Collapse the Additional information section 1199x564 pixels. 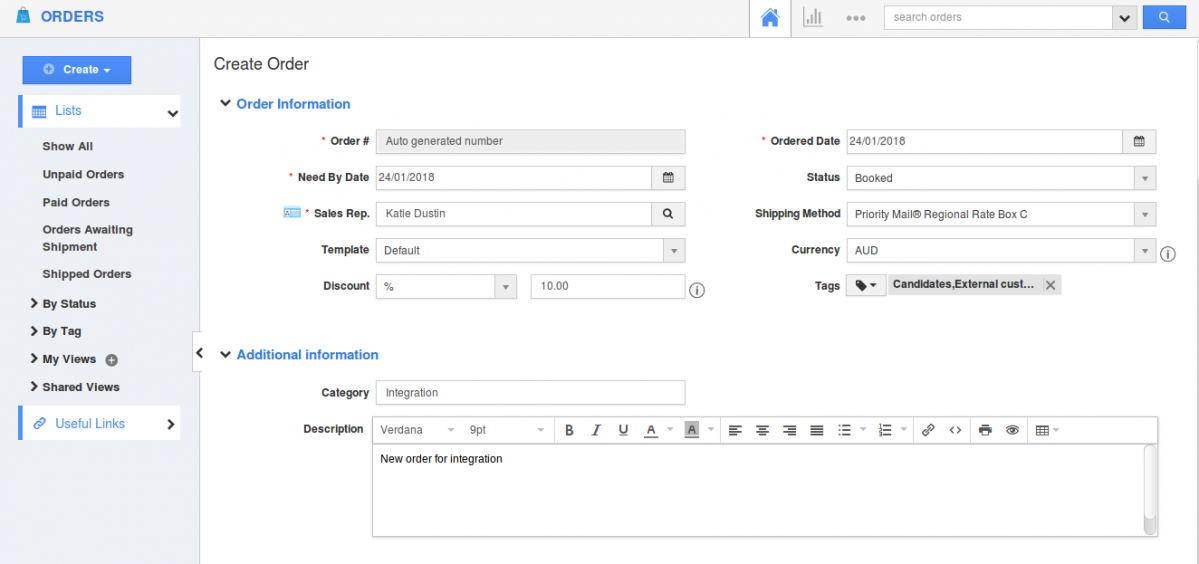point(225,355)
